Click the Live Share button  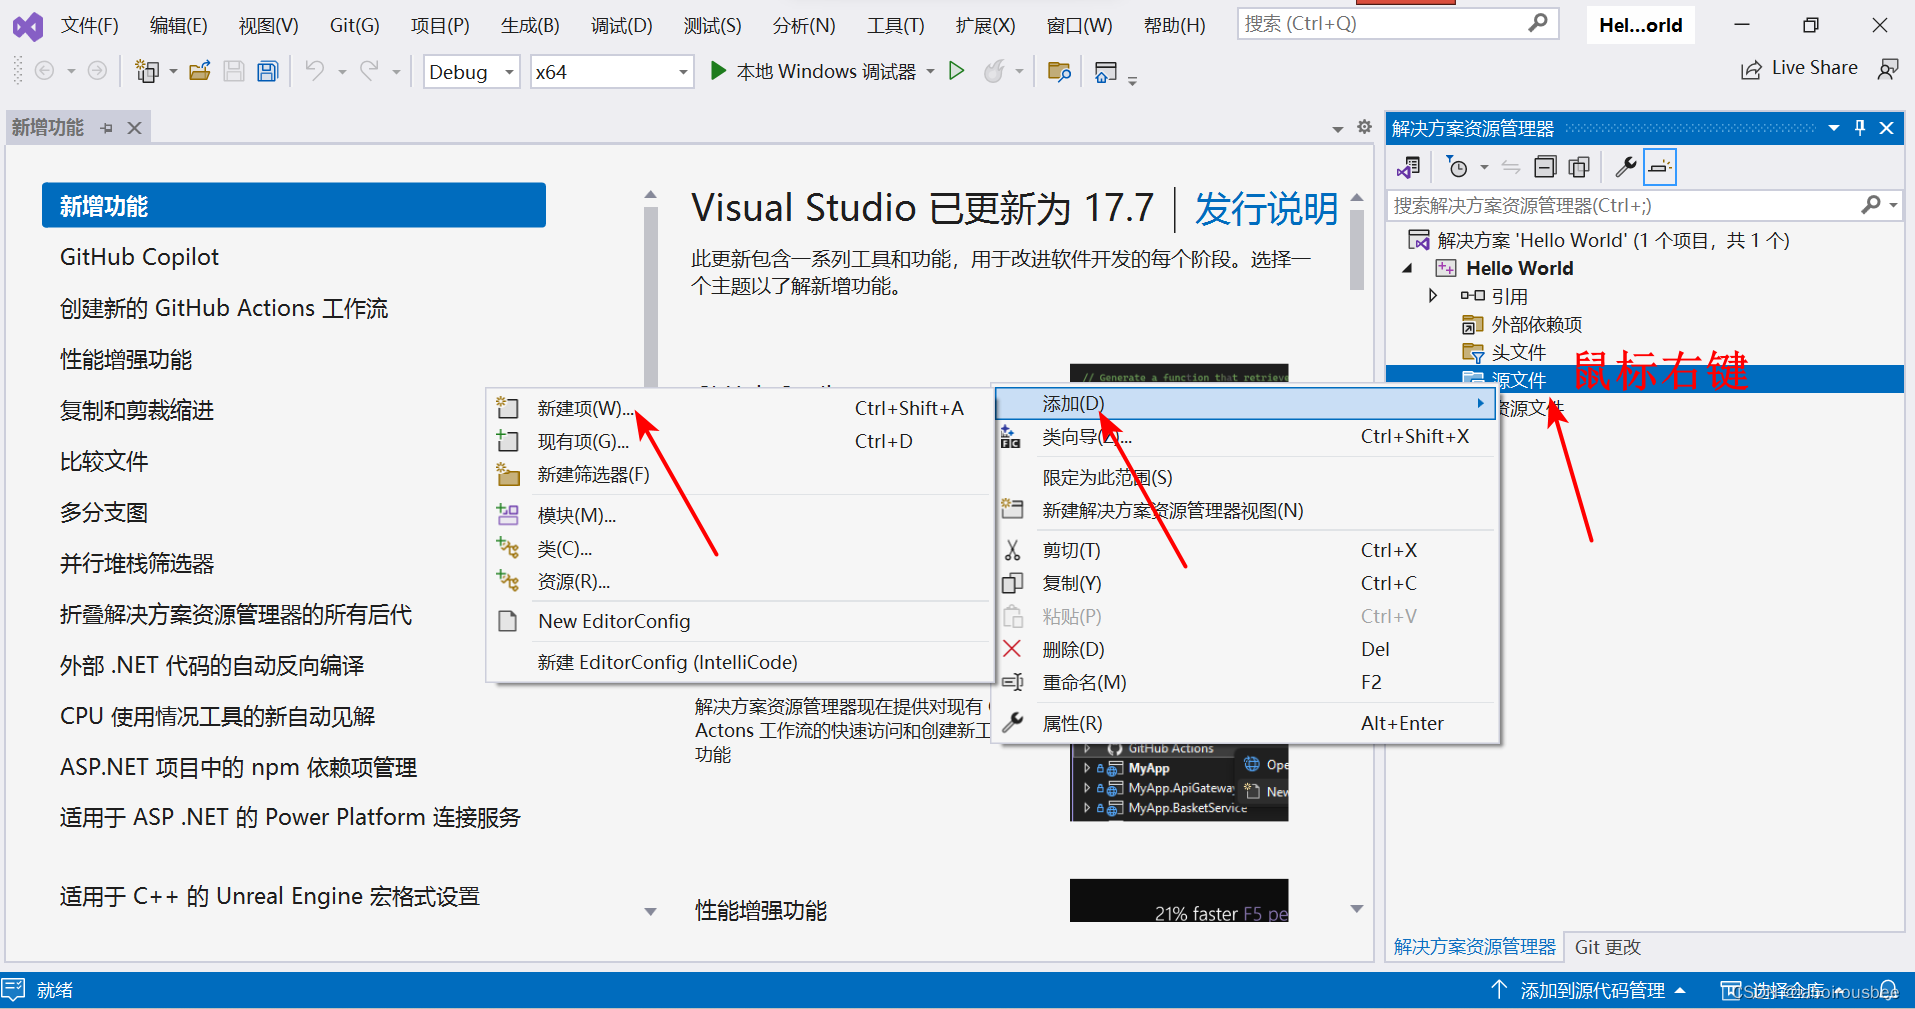click(x=1800, y=68)
